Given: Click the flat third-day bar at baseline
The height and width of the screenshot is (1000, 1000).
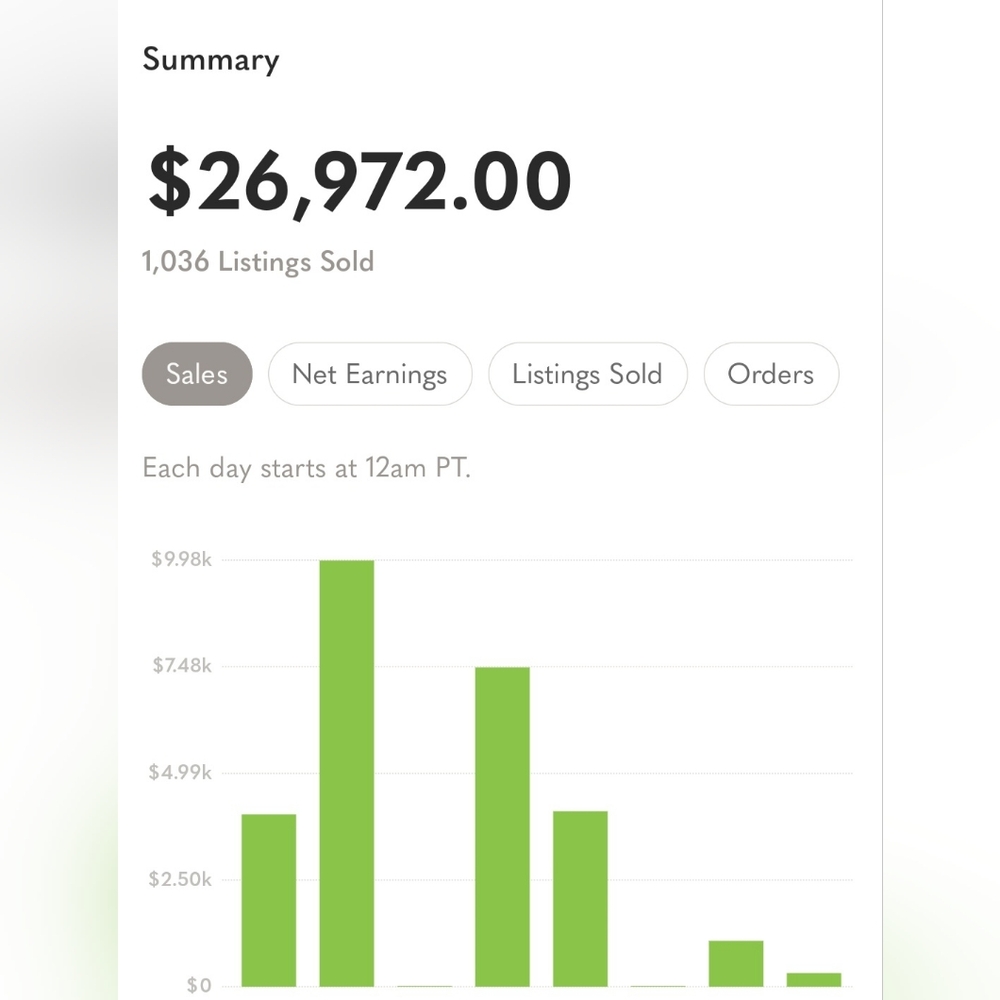Looking at the screenshot, I should pos(424,985).
